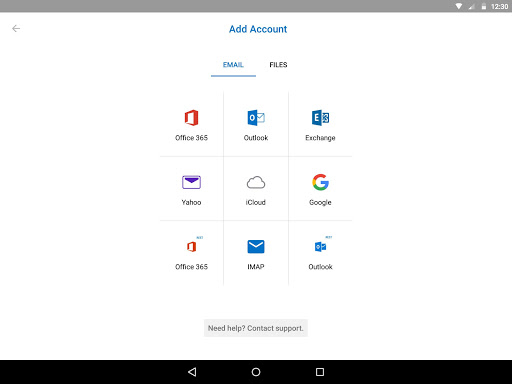The width and height of the screenshot is (512, 384).
Task: Select the Office 365 account in top row
Action: [x=191, y=125]
